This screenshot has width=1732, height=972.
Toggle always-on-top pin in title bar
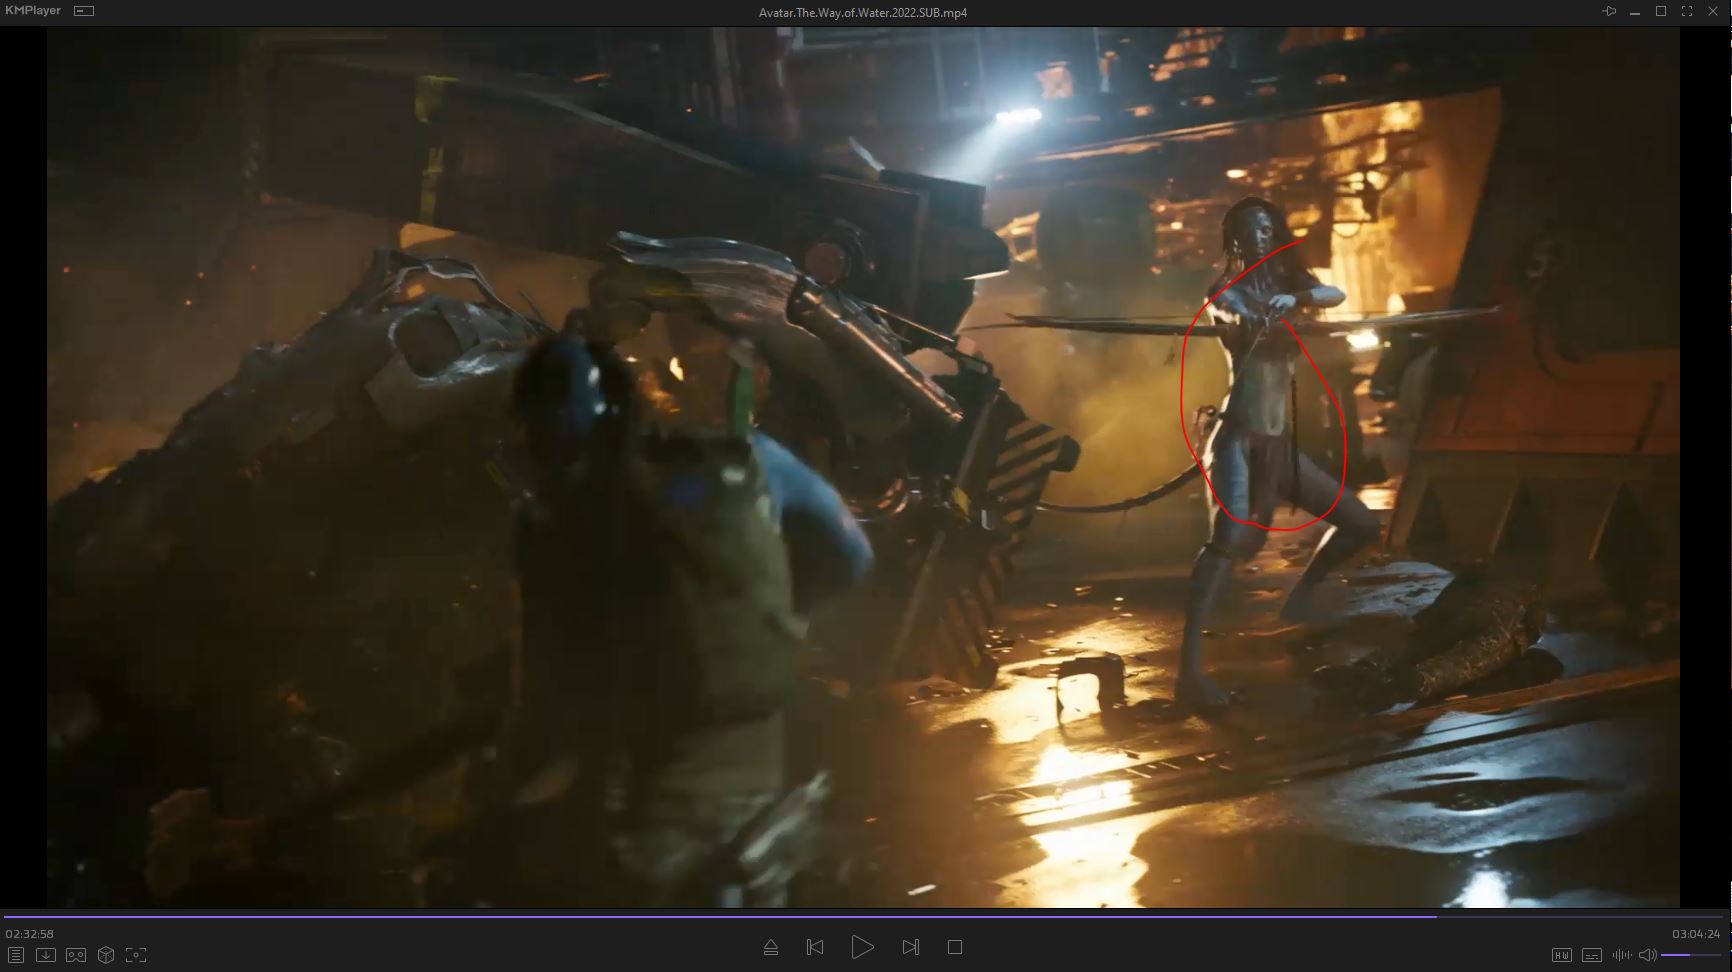click(1609, 11)
